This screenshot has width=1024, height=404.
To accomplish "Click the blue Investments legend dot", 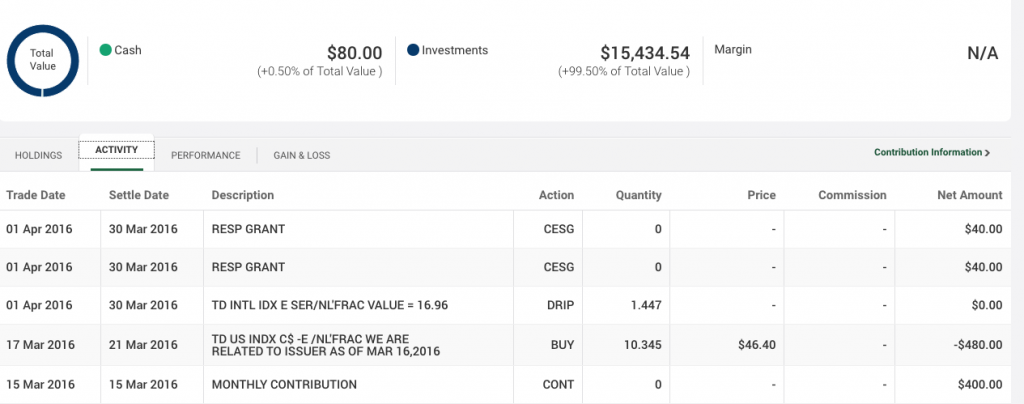I will pyautogui.click(x=413, y=50).
